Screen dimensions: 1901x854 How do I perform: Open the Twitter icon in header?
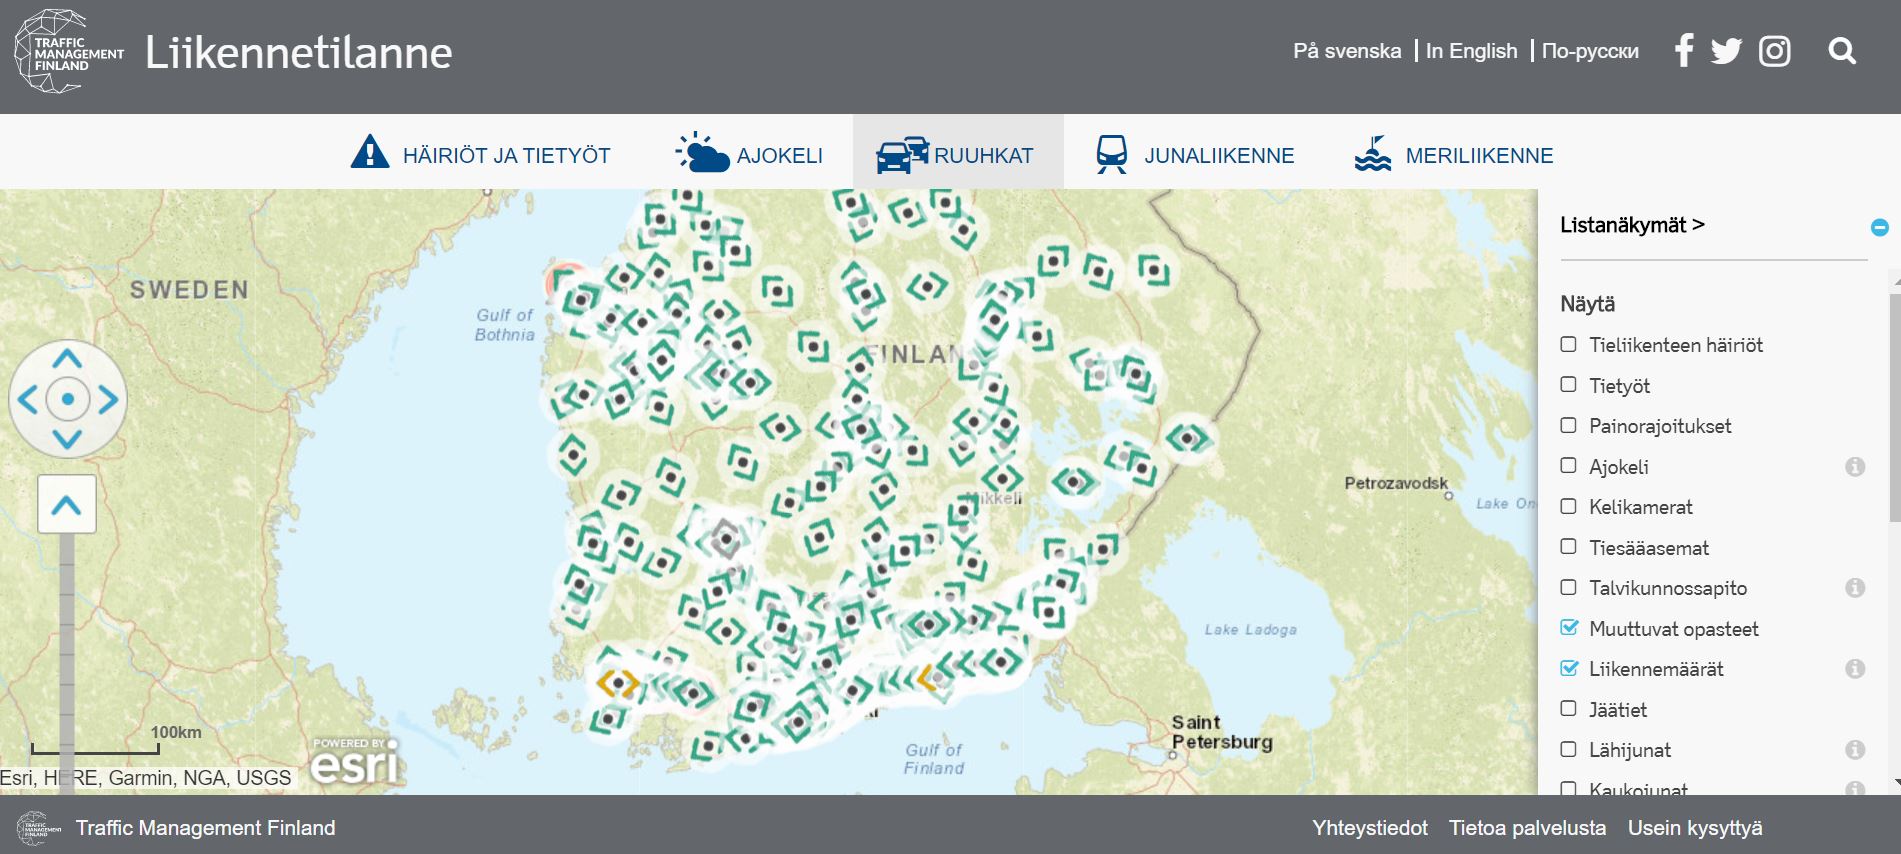1726,51
